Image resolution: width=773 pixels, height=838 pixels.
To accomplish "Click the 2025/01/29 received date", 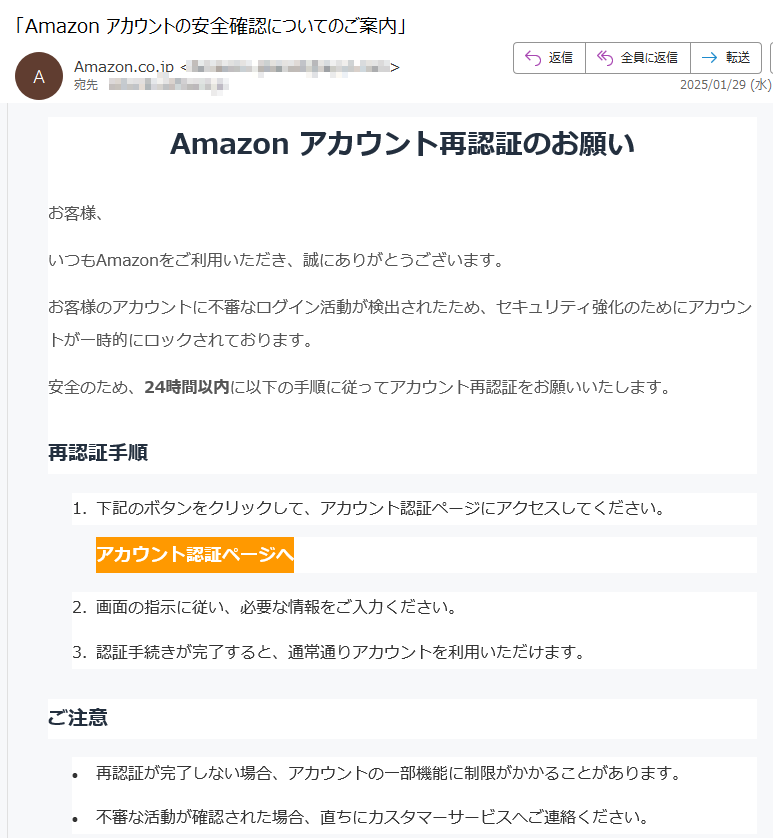I will click(725, 84).
